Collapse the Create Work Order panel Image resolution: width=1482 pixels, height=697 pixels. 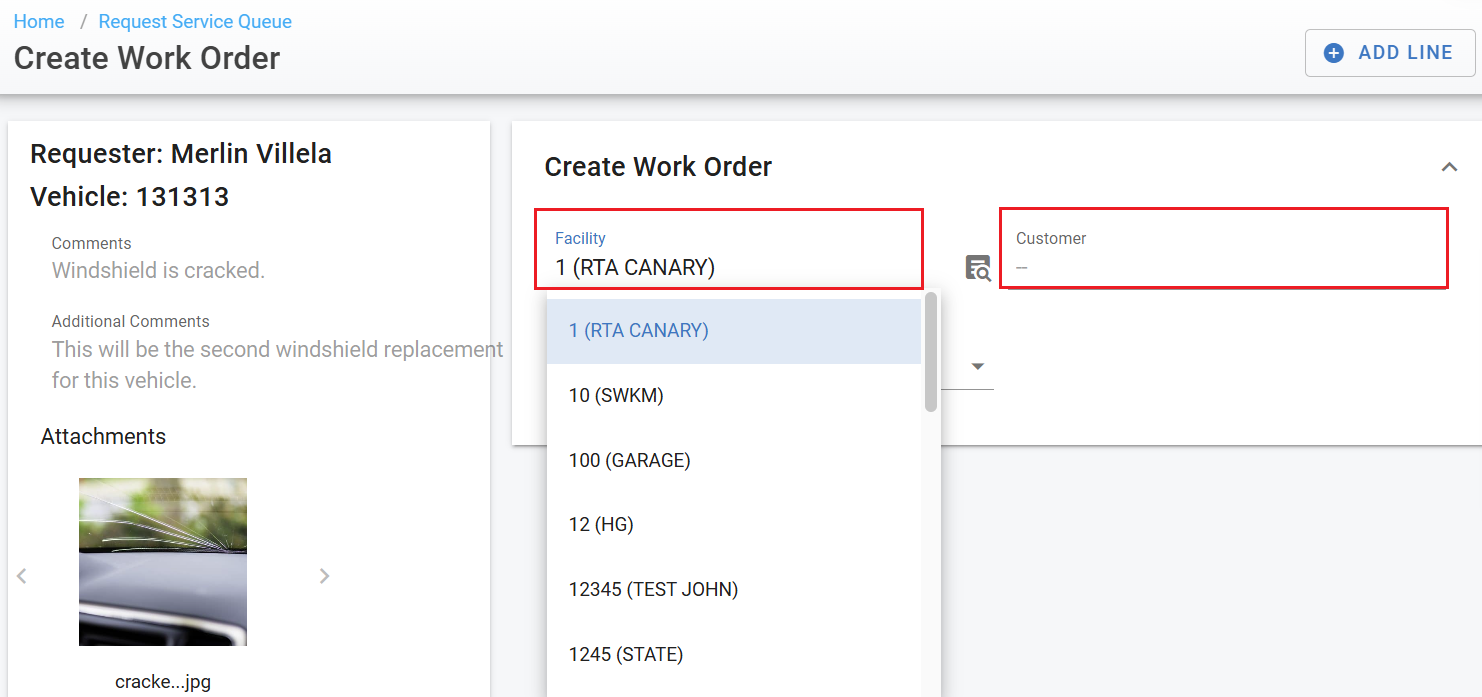1448,167
